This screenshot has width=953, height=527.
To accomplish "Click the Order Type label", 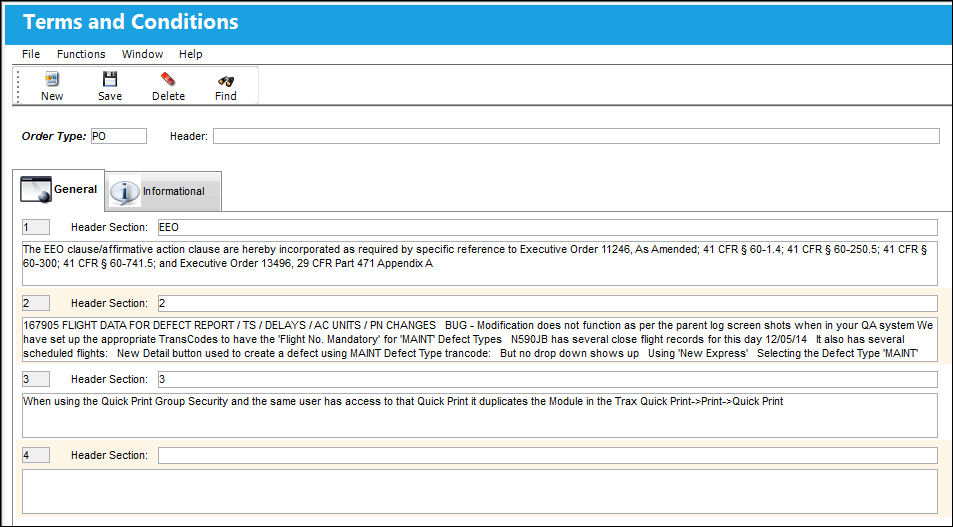I will pyautogui.click(x=54, y=136).
